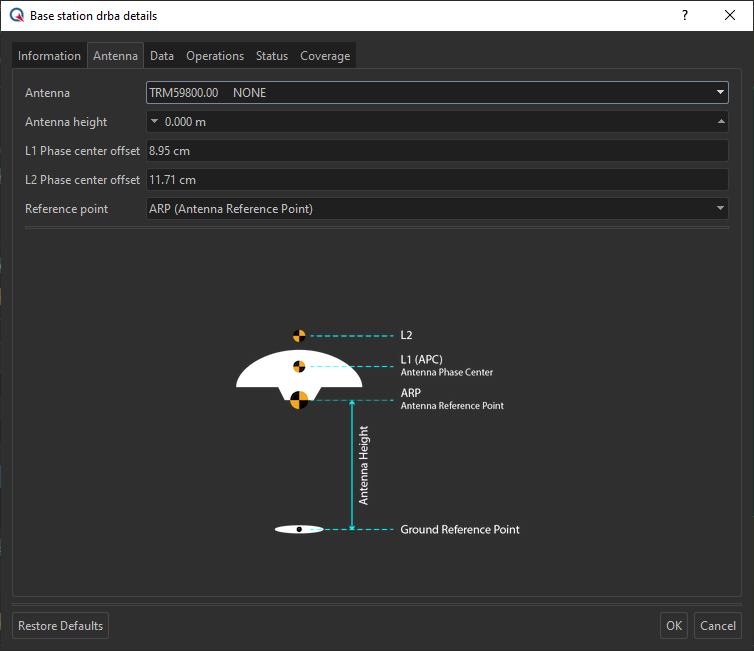Click the L2 Phase center offset field
754x651 pixels.
pyautogui.click(x=436, y=180)
